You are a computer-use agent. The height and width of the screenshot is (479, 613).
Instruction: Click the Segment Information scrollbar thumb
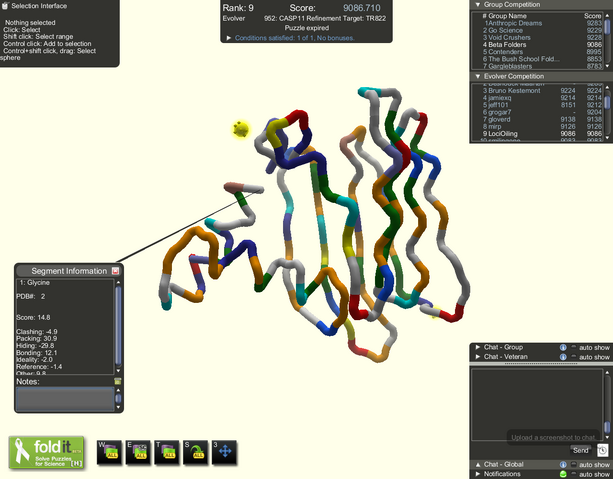(118, 326)
